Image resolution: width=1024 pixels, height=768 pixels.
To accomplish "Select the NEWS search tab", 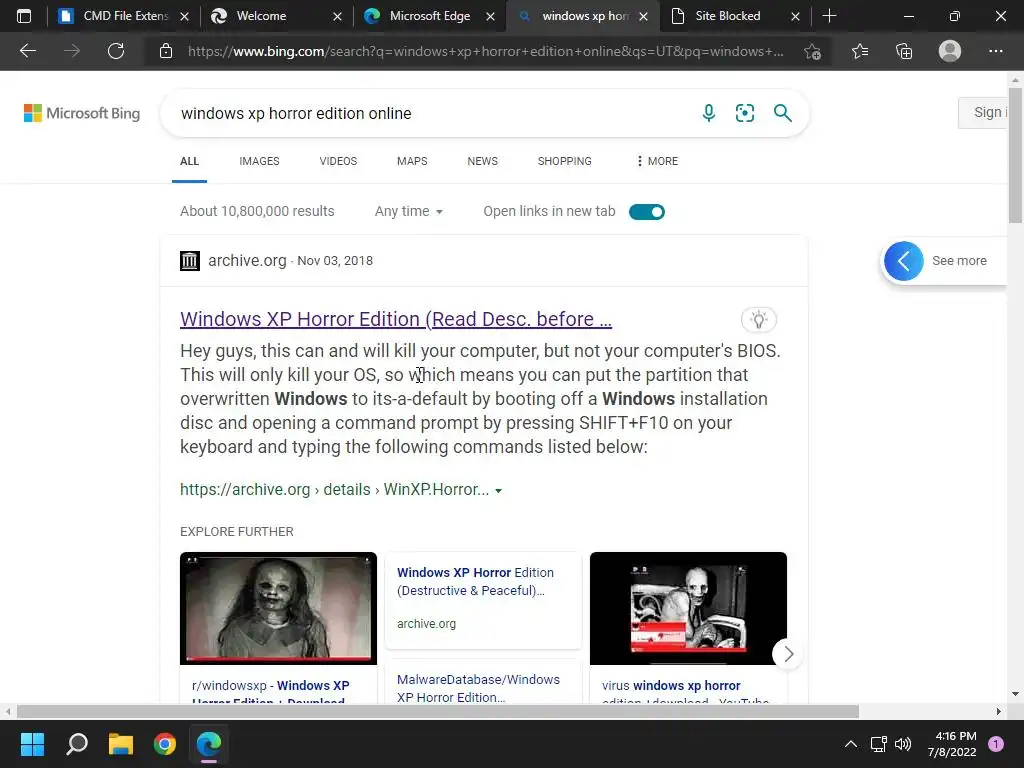I will tap(483, 161).
